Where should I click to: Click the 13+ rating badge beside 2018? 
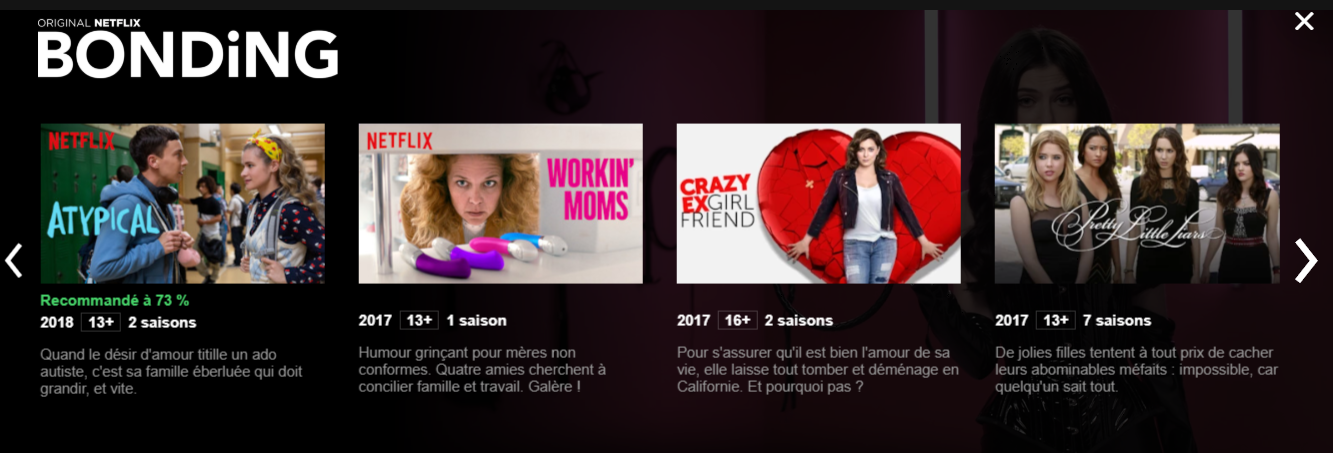point(101,322)
